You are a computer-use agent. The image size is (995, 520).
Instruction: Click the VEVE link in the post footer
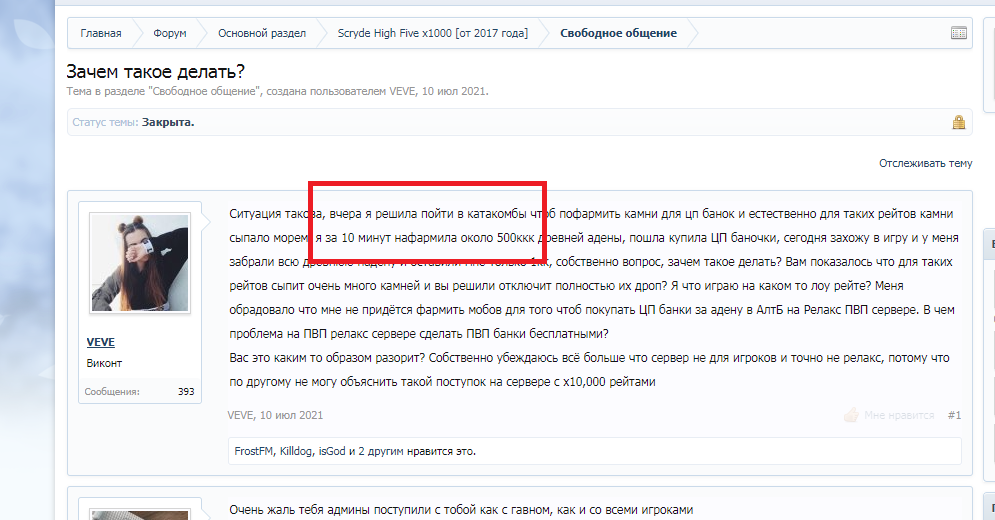240,415
